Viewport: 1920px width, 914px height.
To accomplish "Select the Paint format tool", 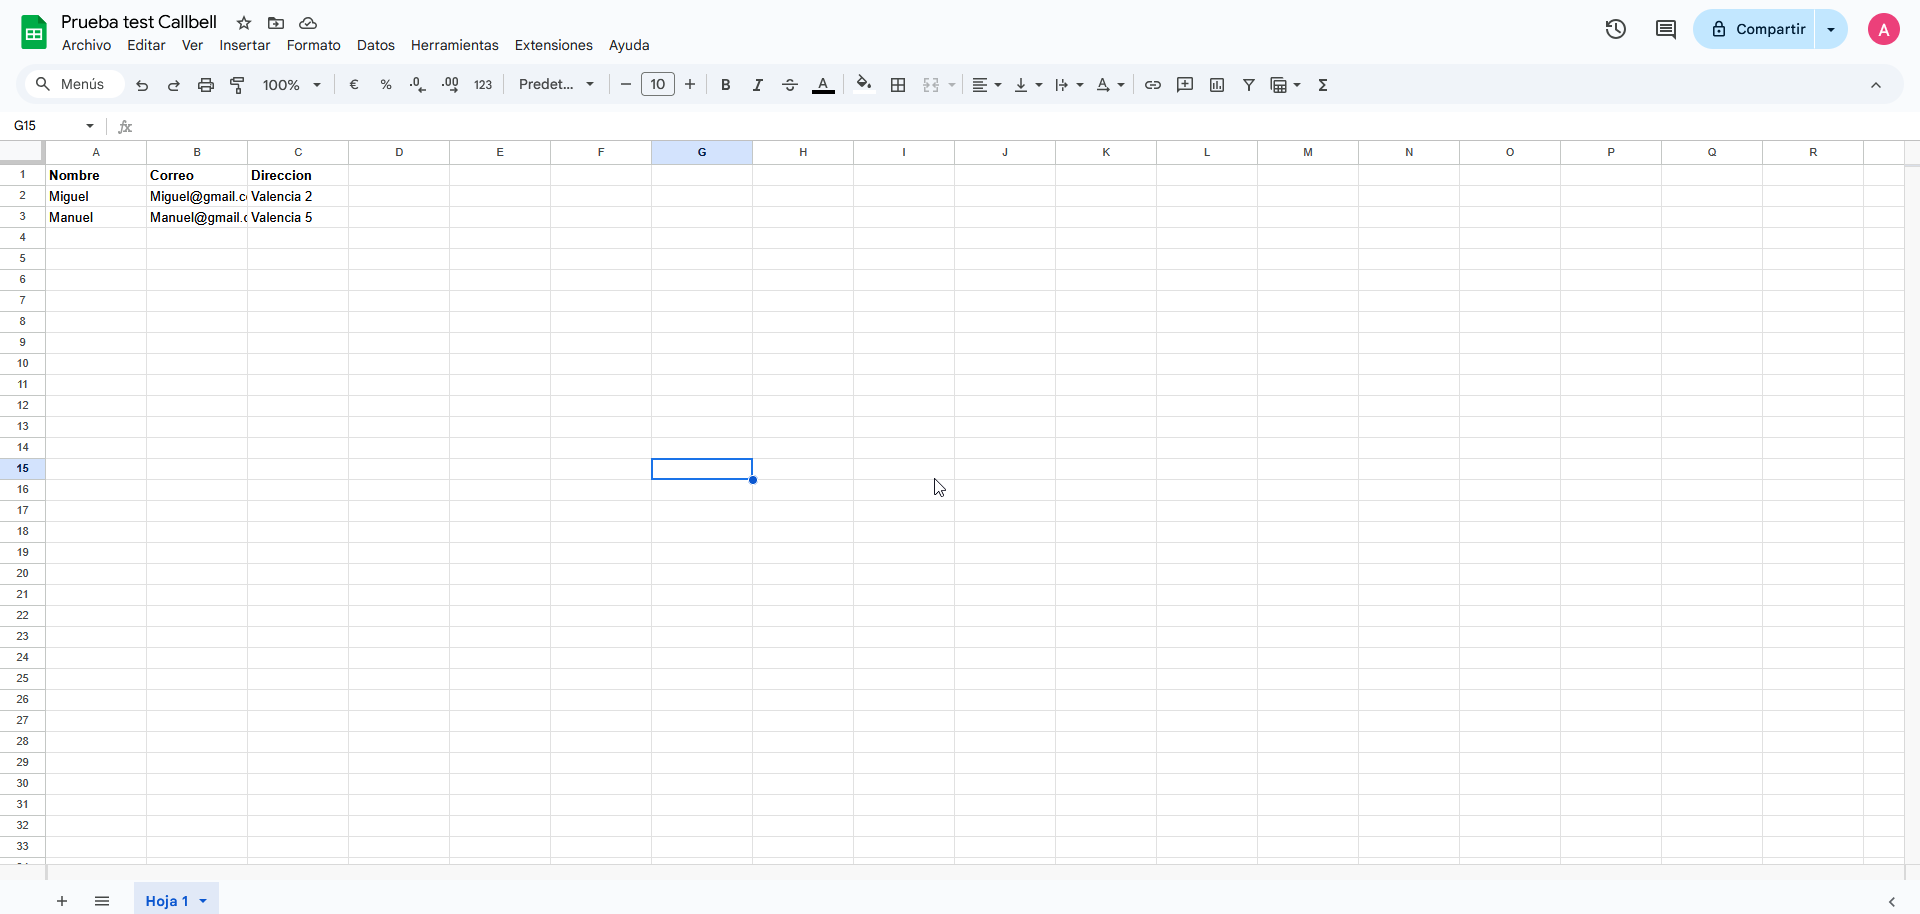I will click(x=238, y=85).
